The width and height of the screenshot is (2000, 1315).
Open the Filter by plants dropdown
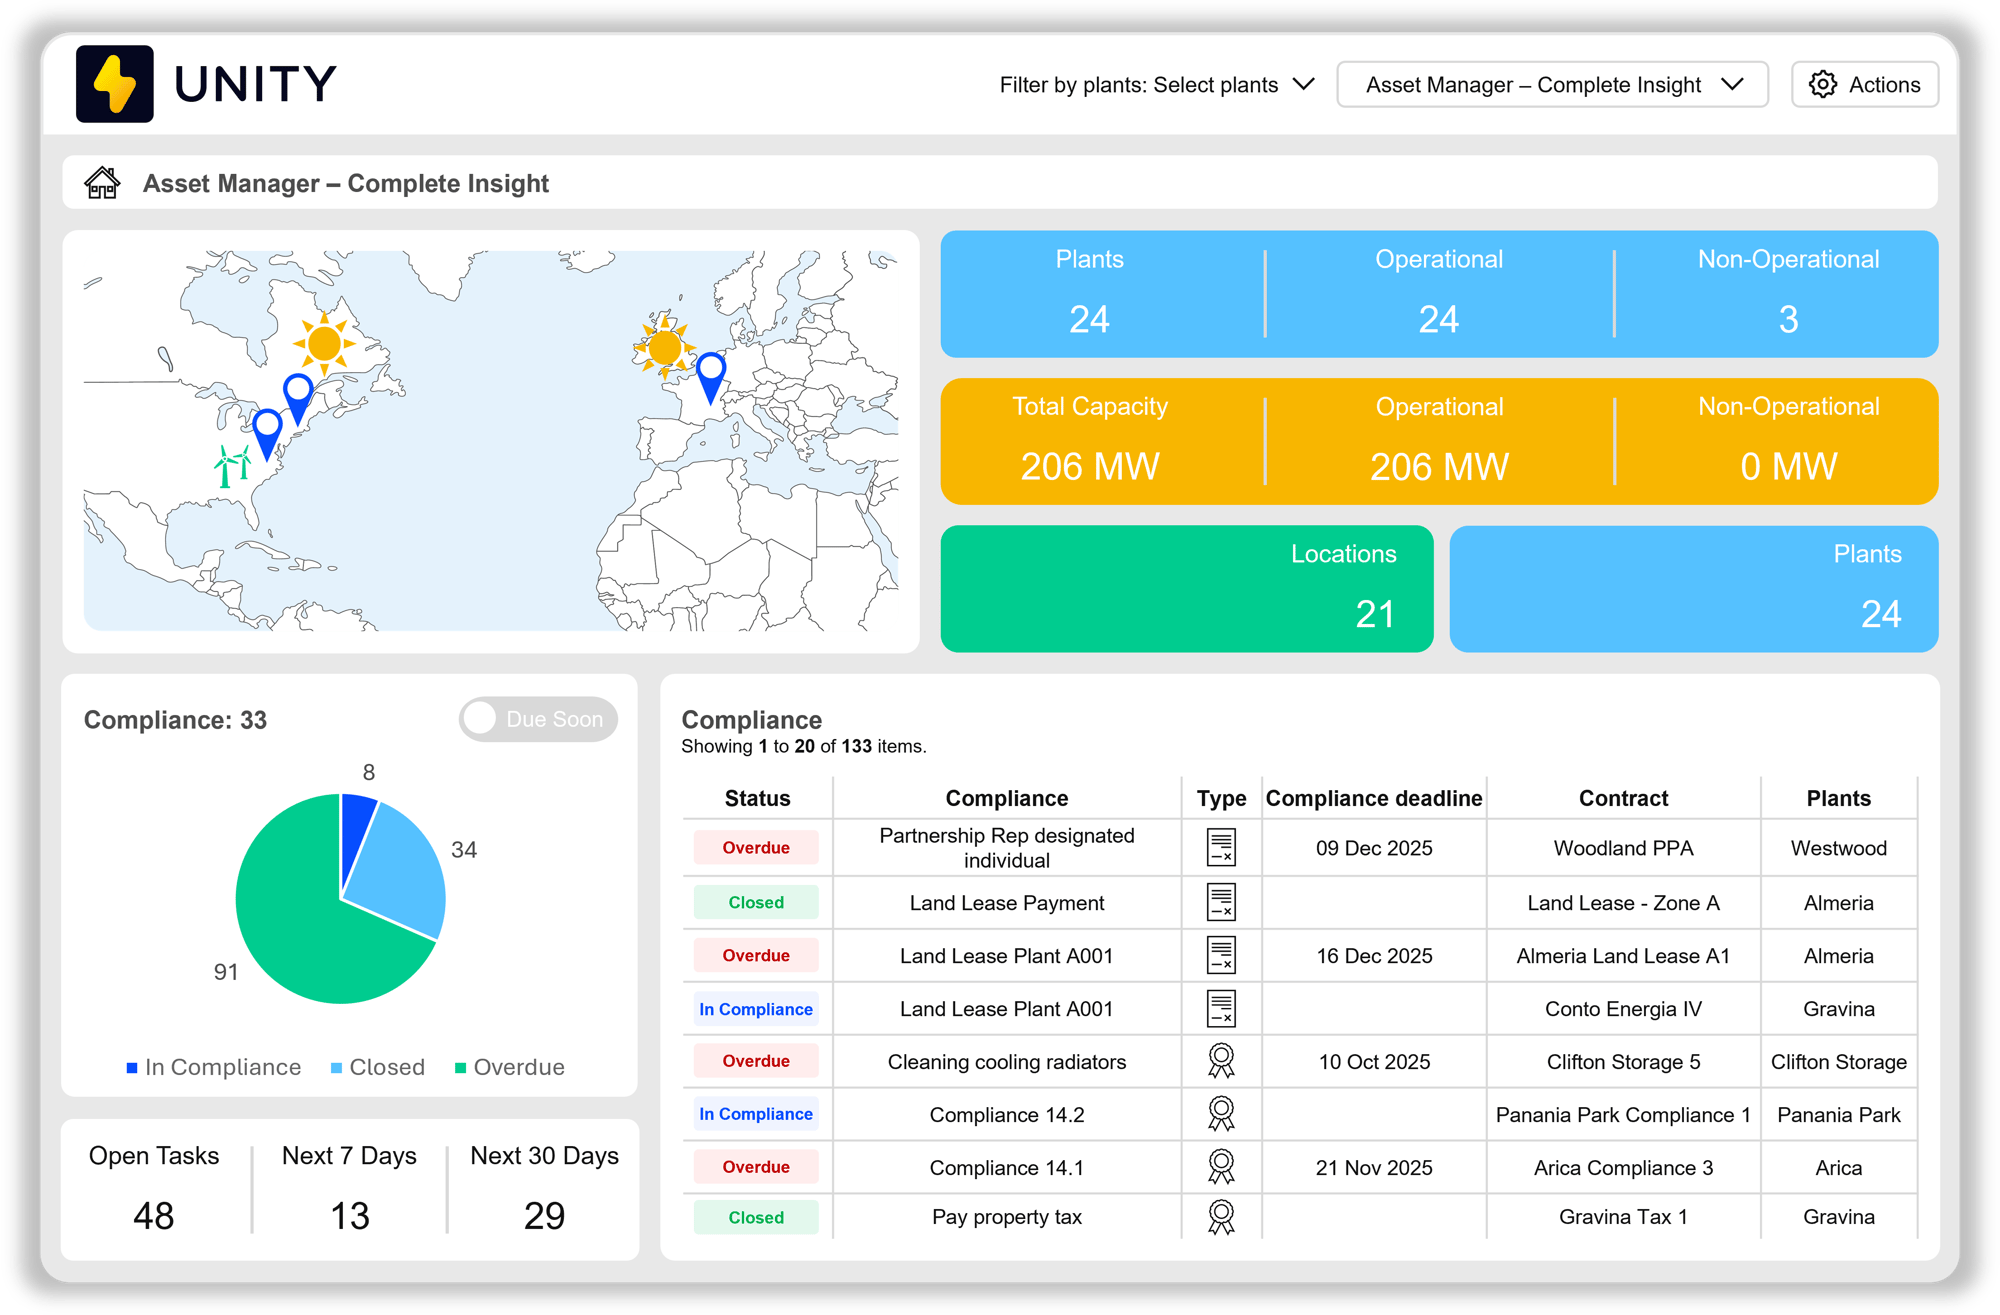pos(1156,84)
